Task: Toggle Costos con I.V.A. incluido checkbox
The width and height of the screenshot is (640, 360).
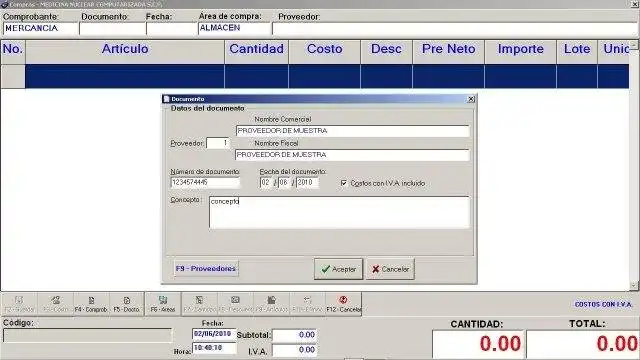Action: [x=344, y=183]
